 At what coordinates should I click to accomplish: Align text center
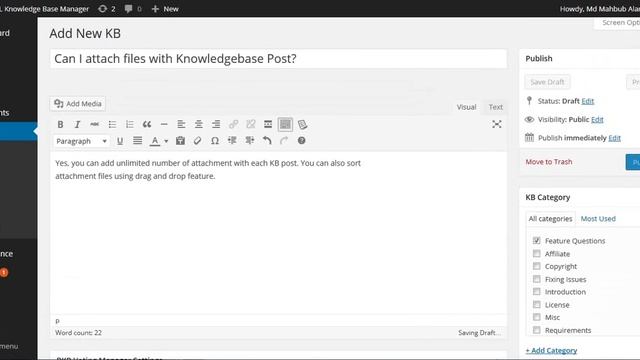(199, 124)
